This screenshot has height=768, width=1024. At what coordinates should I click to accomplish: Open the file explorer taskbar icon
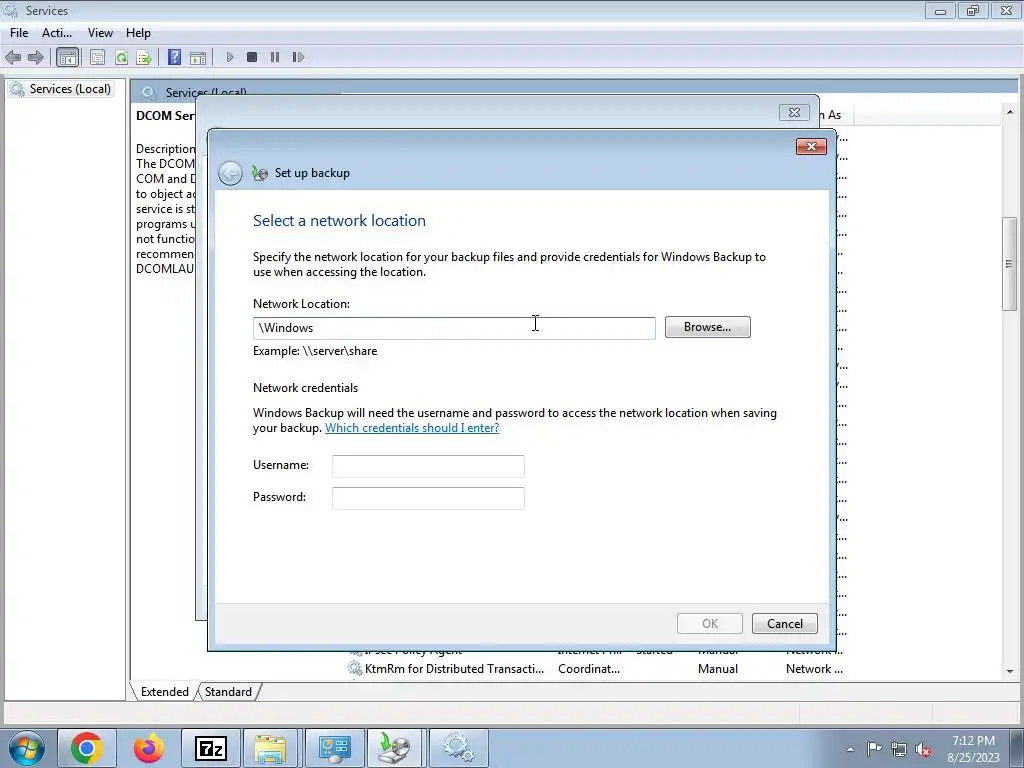271,748
